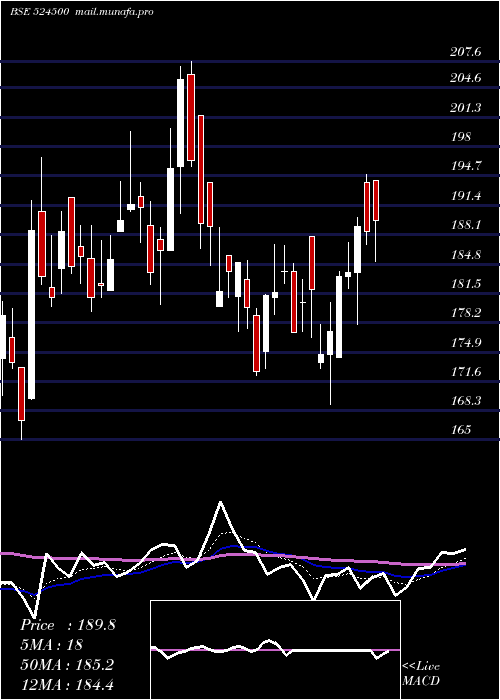Select the 188.1 price axis label

(466, 225)
